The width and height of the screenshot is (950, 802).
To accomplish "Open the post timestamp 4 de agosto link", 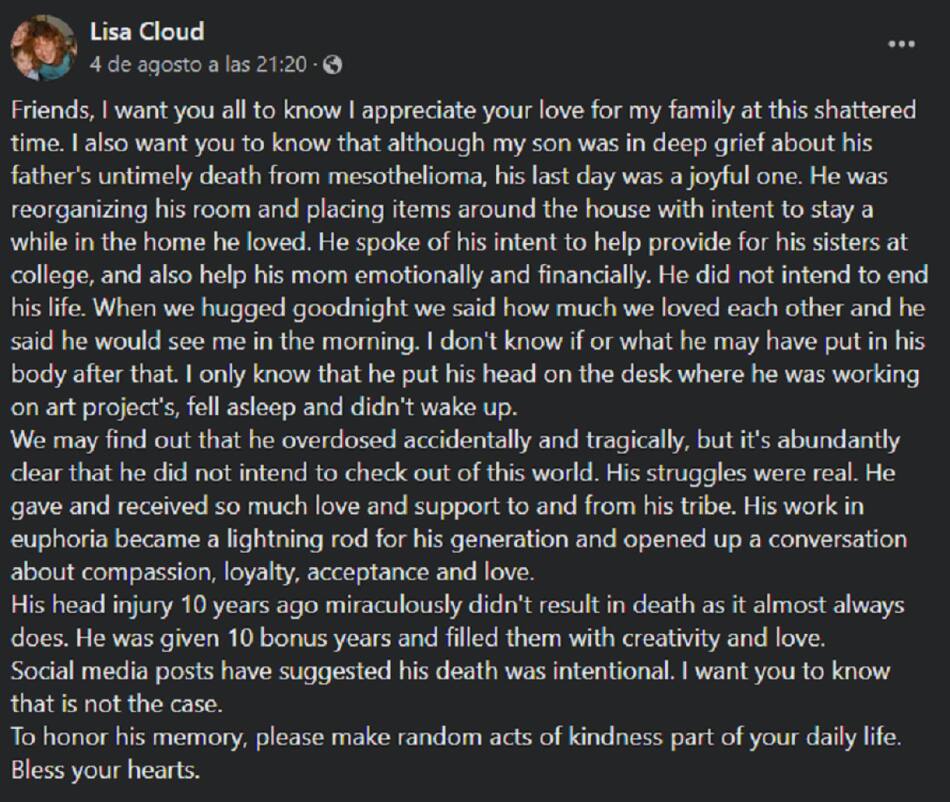I will click(199, 64).
